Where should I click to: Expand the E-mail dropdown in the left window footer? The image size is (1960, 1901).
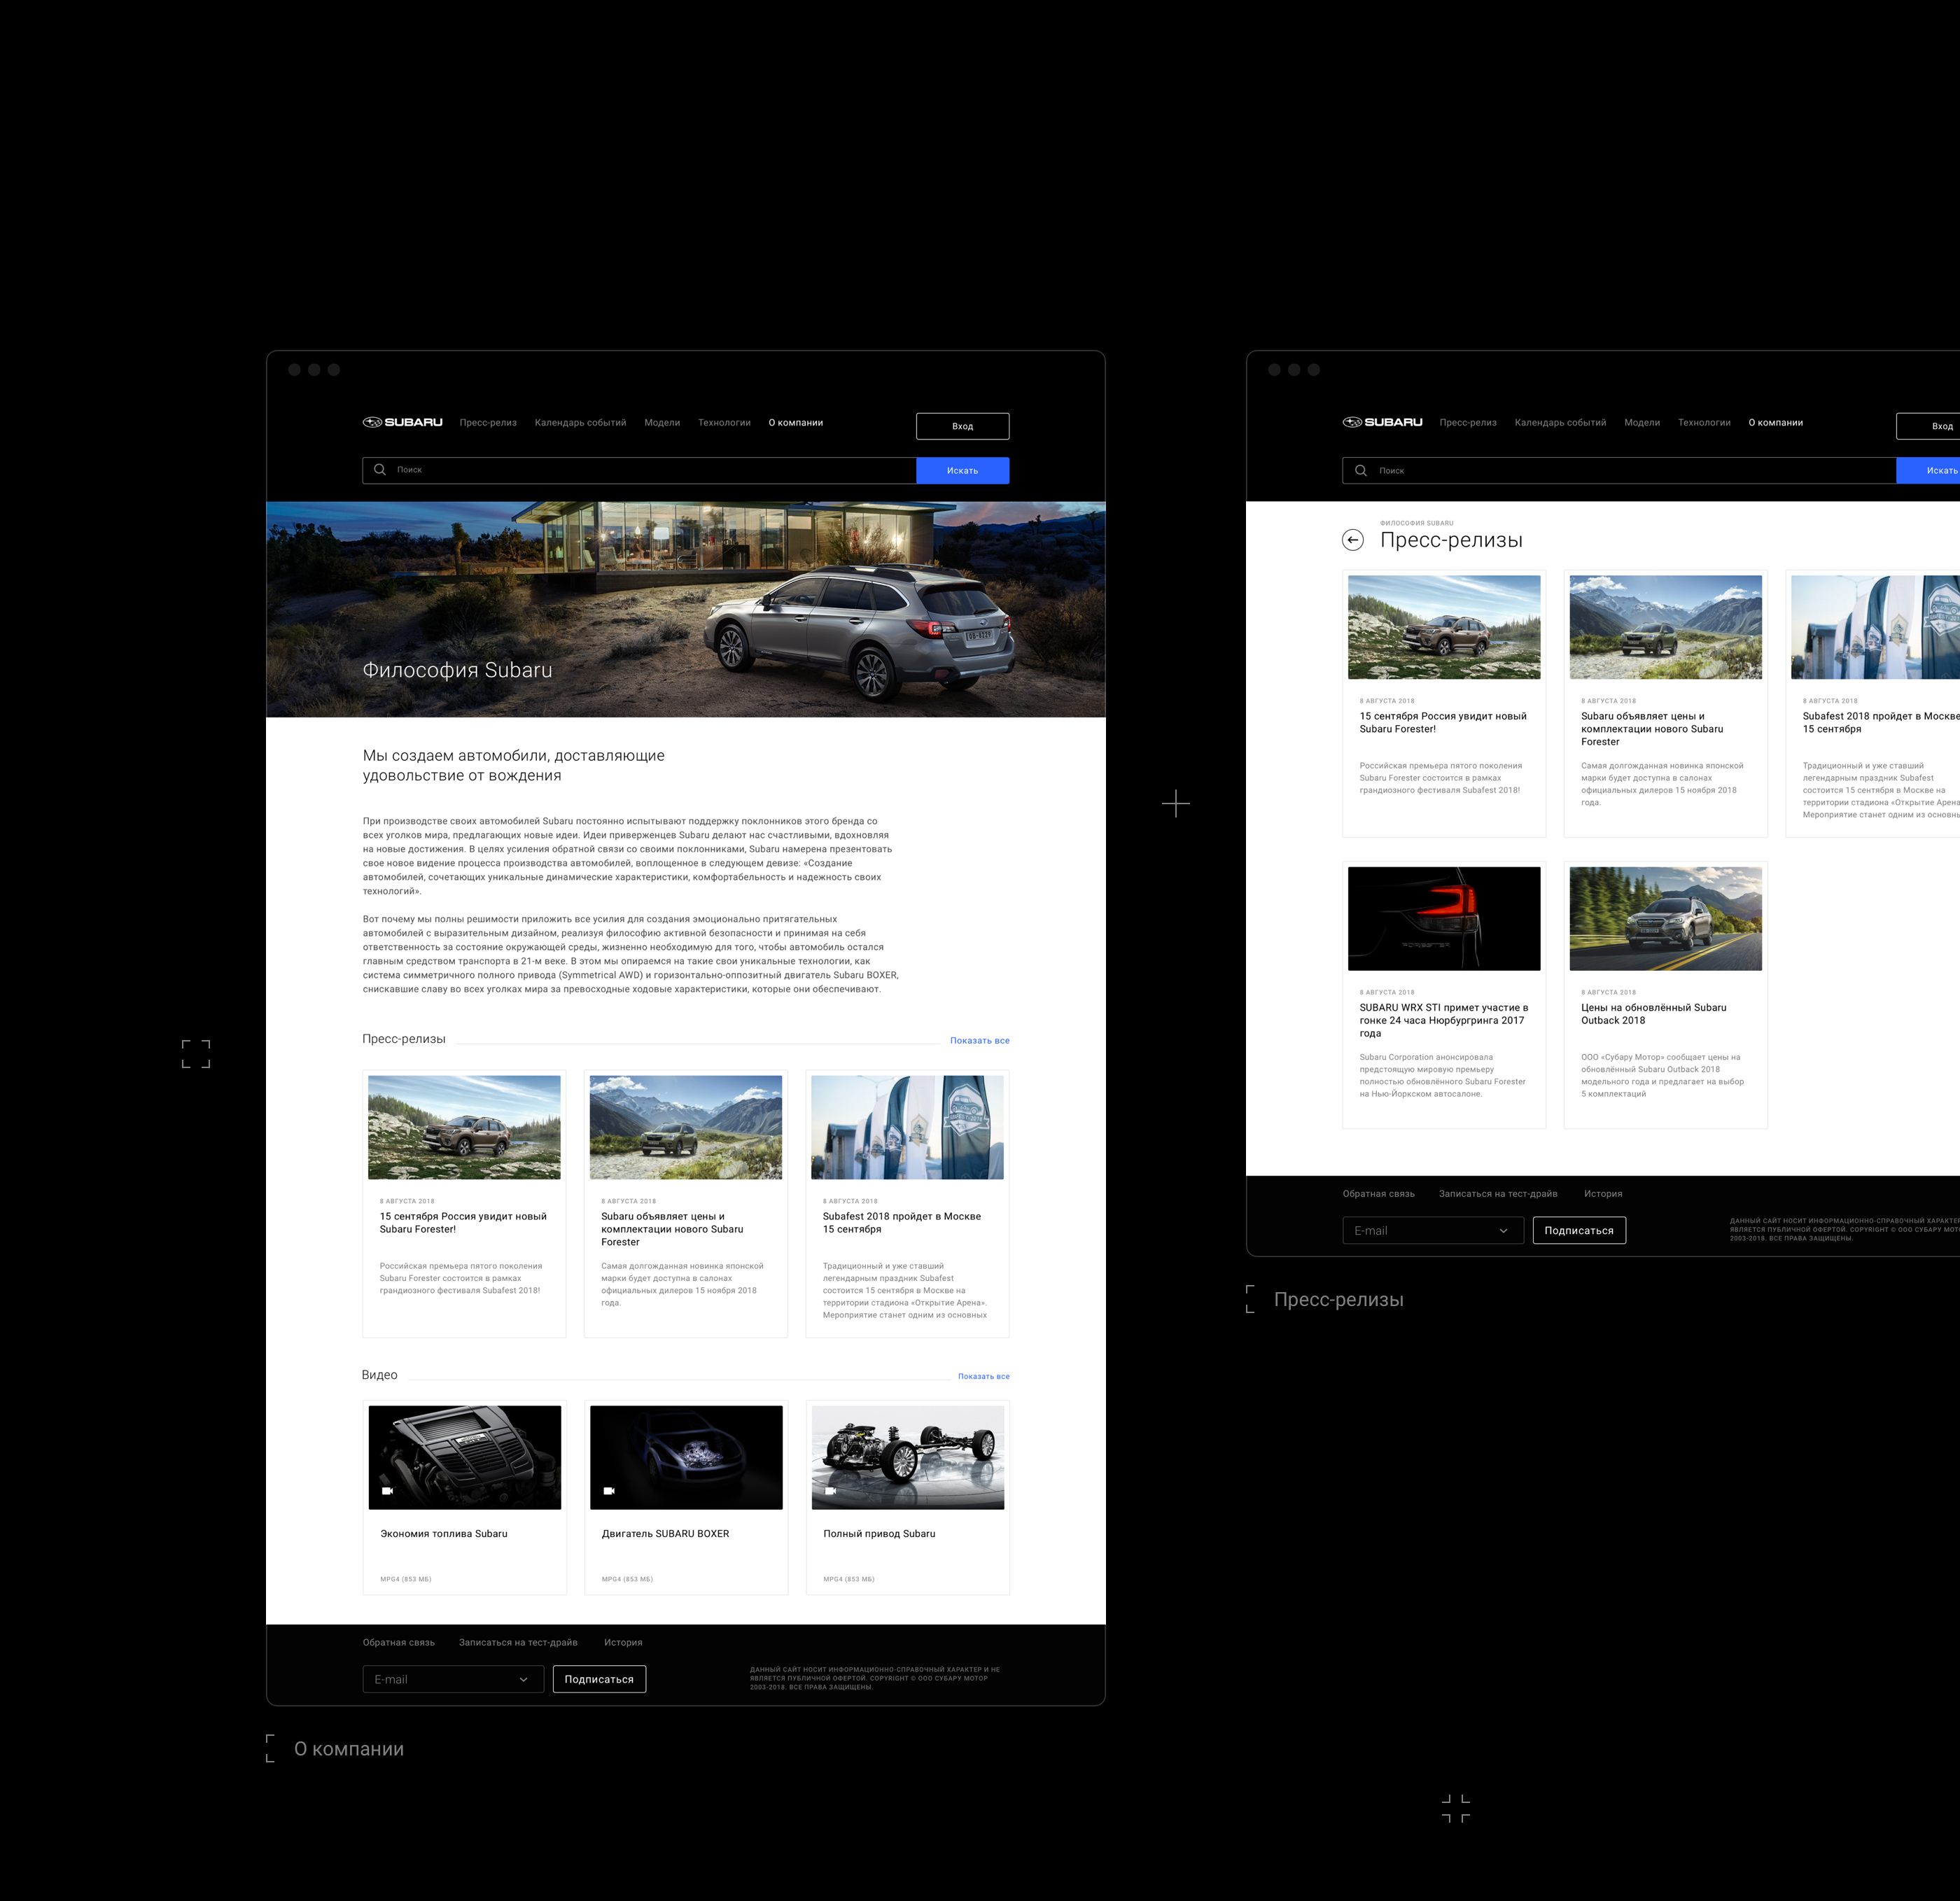tap(523, 1680)
